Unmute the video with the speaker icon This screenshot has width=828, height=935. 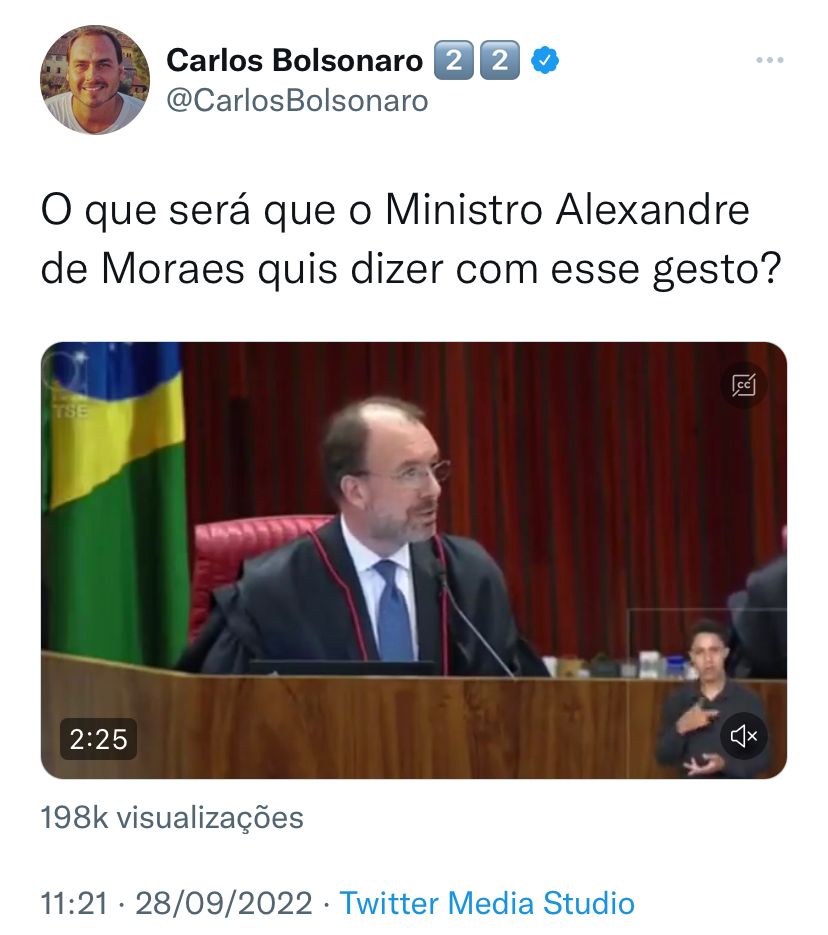[743, 736]
